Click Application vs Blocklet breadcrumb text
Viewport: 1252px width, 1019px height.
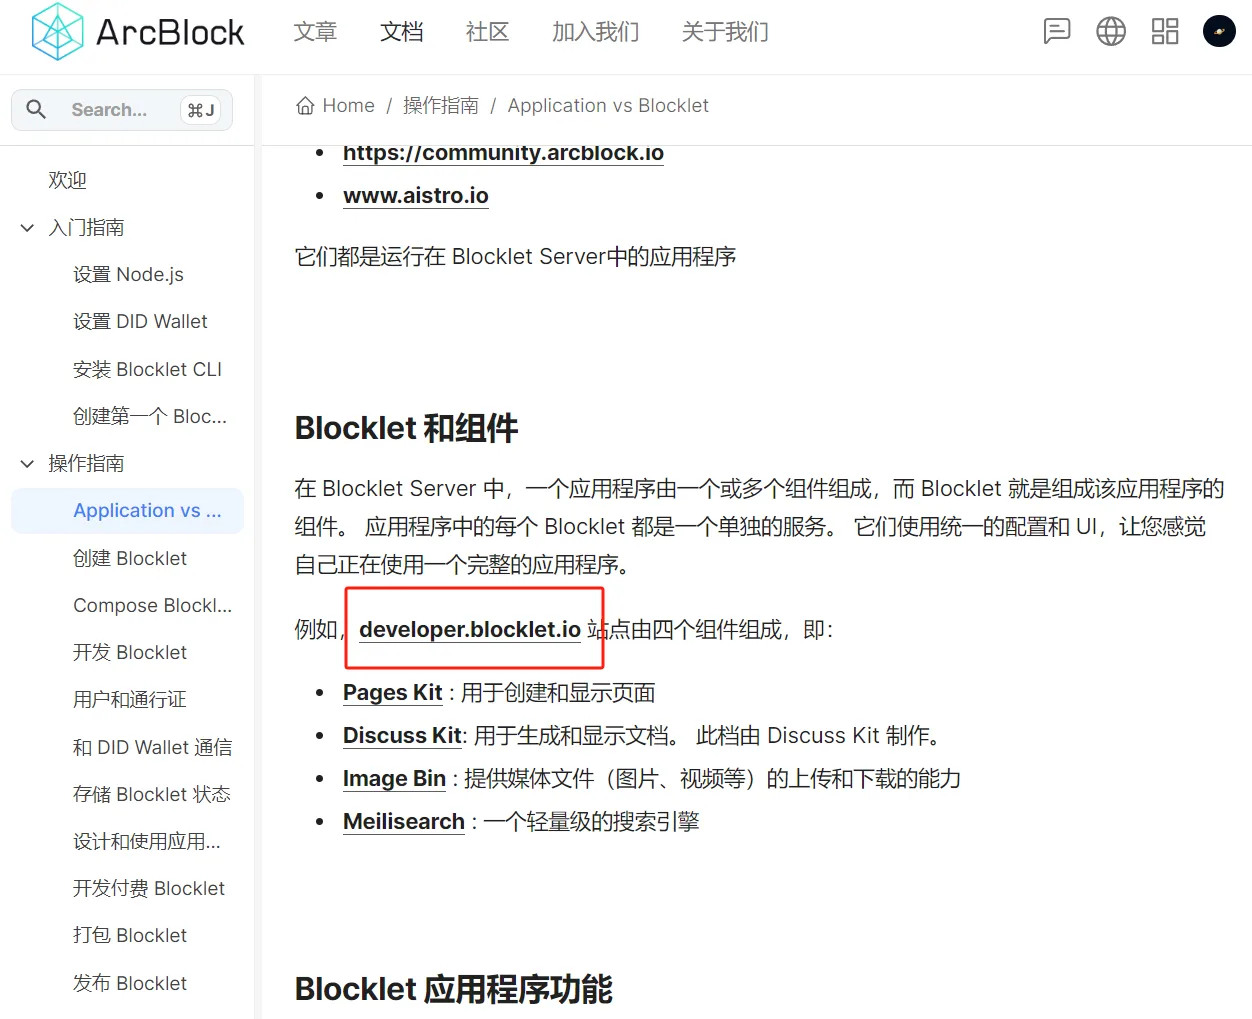(608, 106)
